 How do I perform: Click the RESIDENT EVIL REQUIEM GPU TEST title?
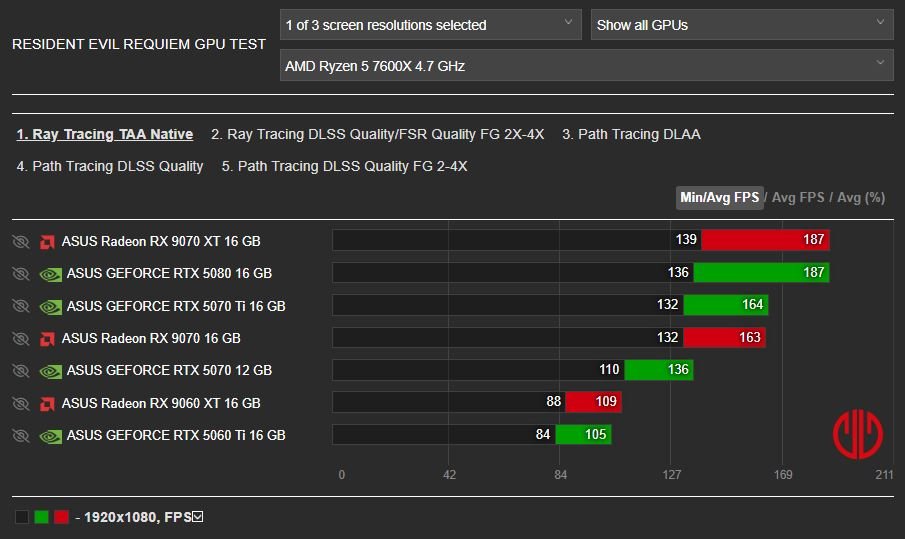click(139, 44)
